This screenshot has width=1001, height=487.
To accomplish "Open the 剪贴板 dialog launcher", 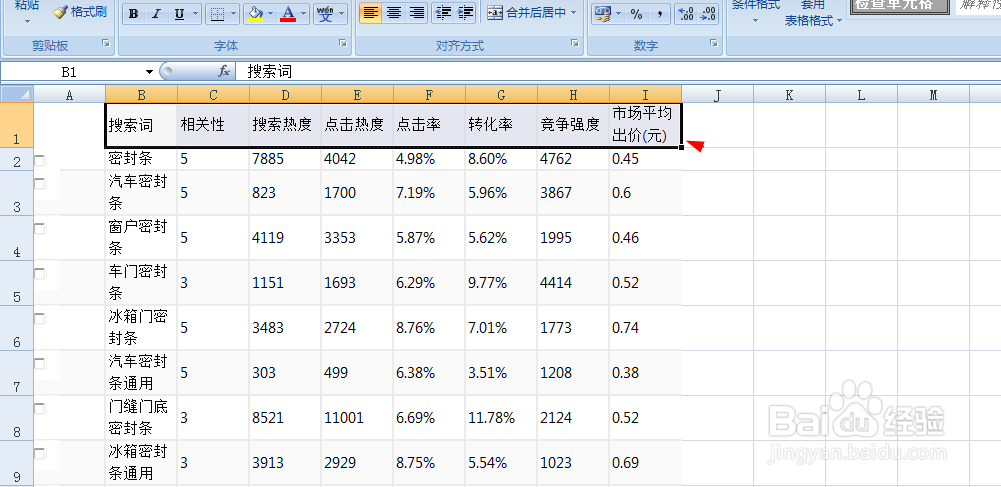I will [105, 43].
